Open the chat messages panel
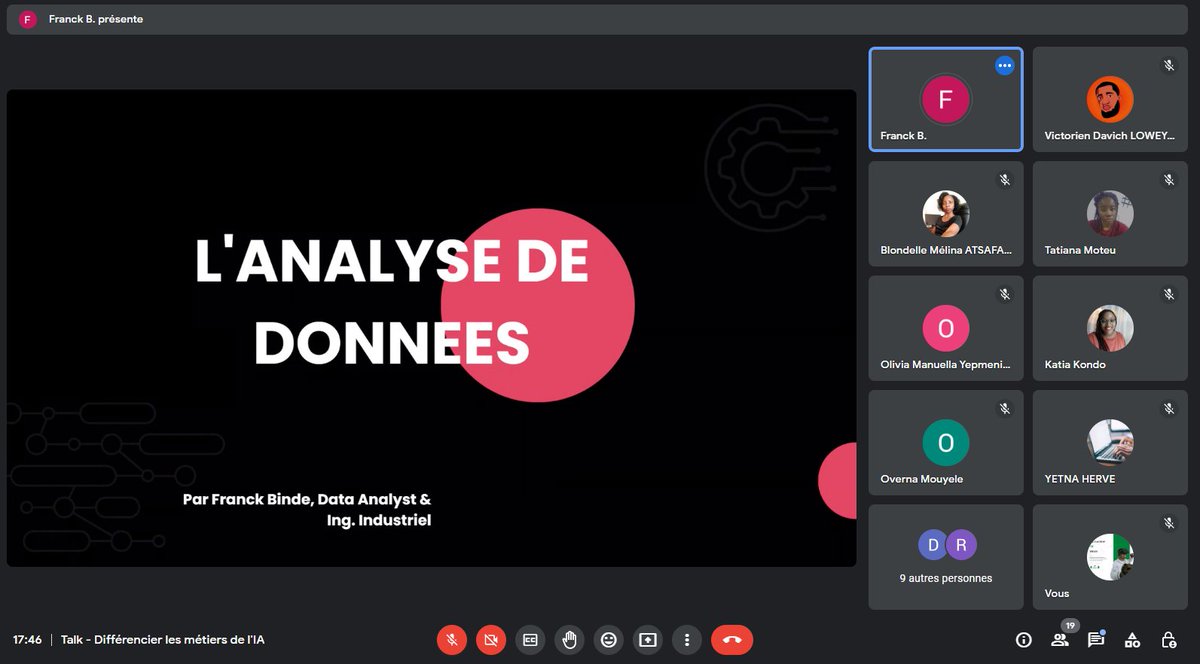 click(x=1095, y=640)
